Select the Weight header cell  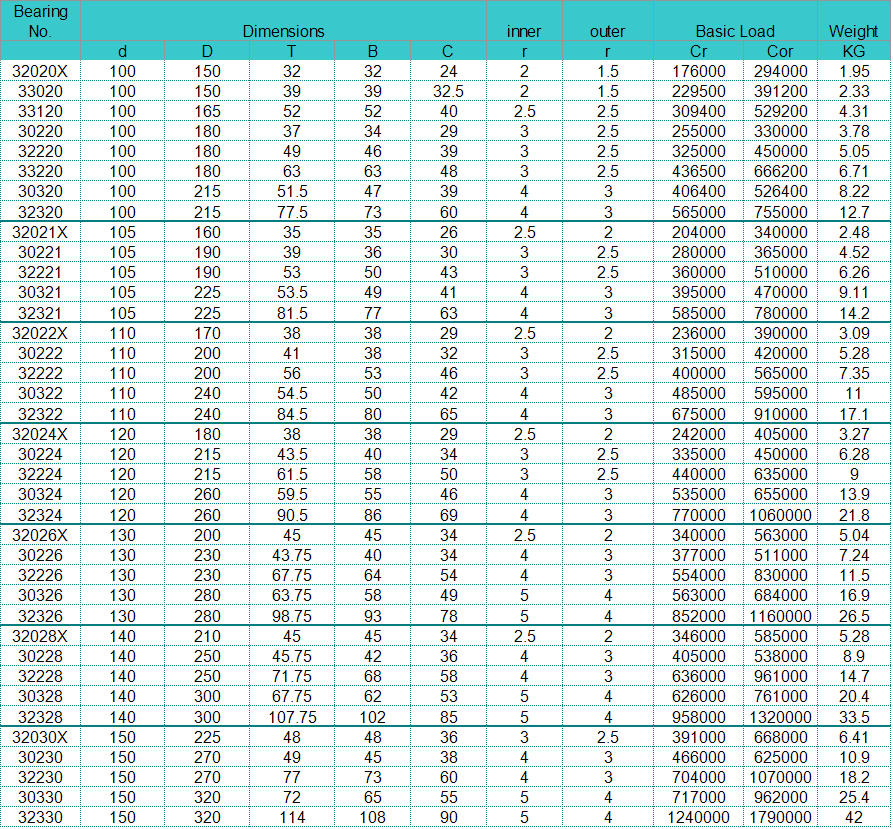point(853,31)
